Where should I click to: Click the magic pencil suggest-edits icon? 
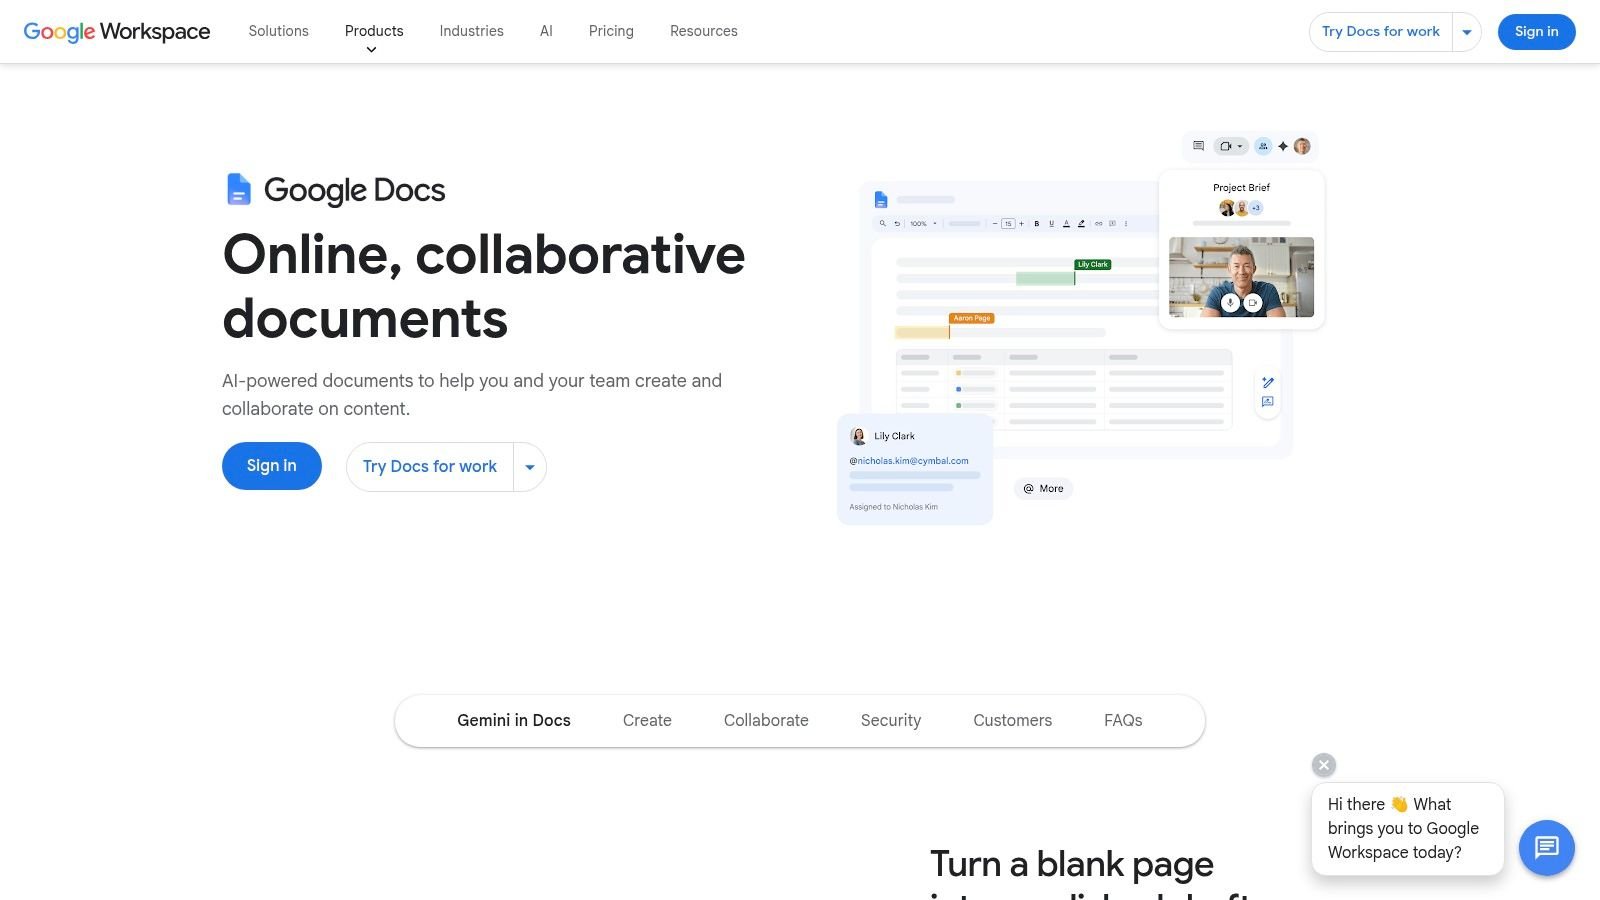(1268, 382)
